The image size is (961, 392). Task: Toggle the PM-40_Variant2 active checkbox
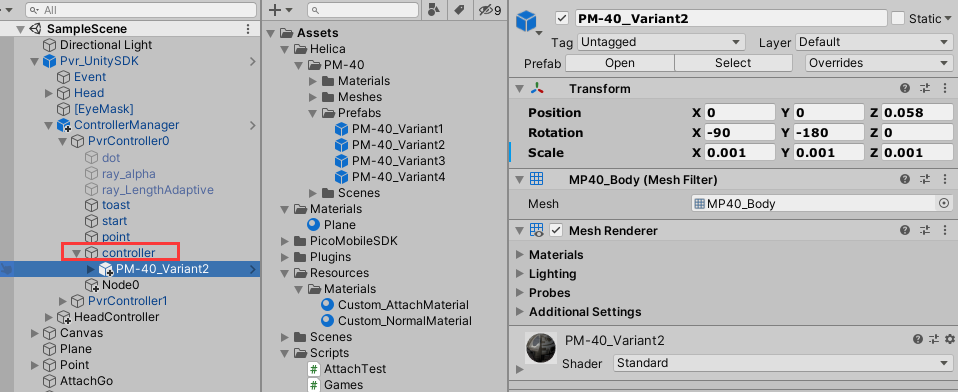click(562, 18)
